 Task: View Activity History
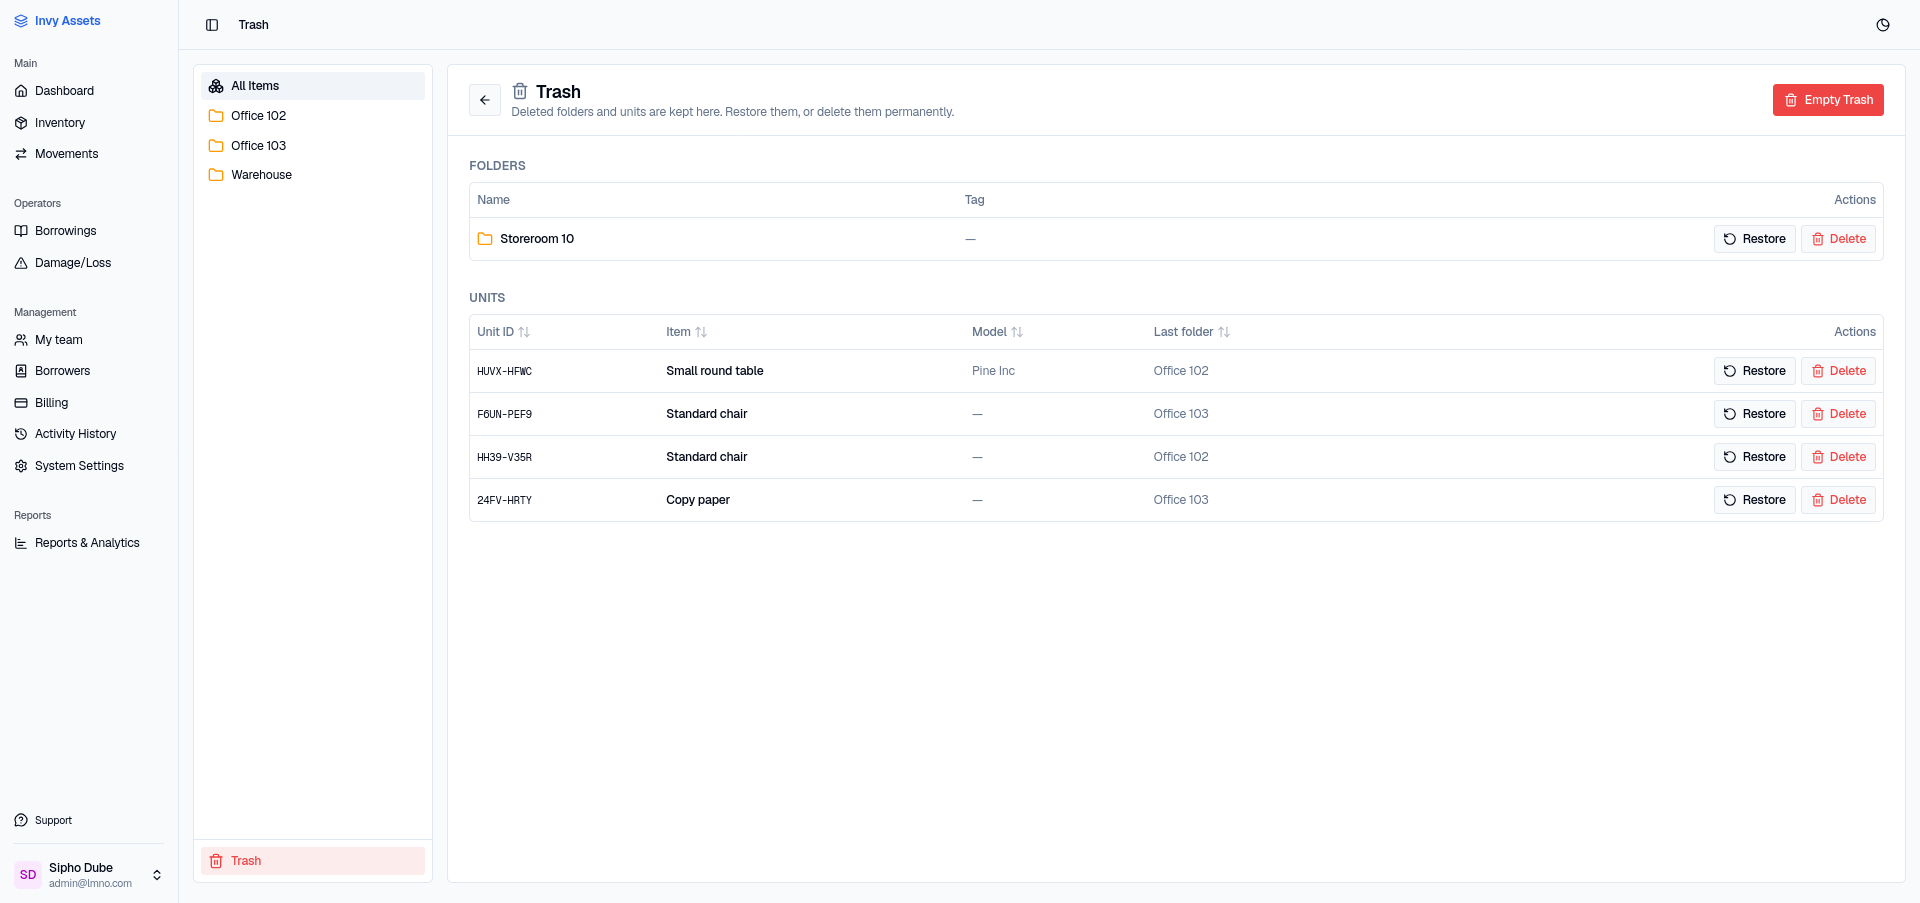coord(89,434)
